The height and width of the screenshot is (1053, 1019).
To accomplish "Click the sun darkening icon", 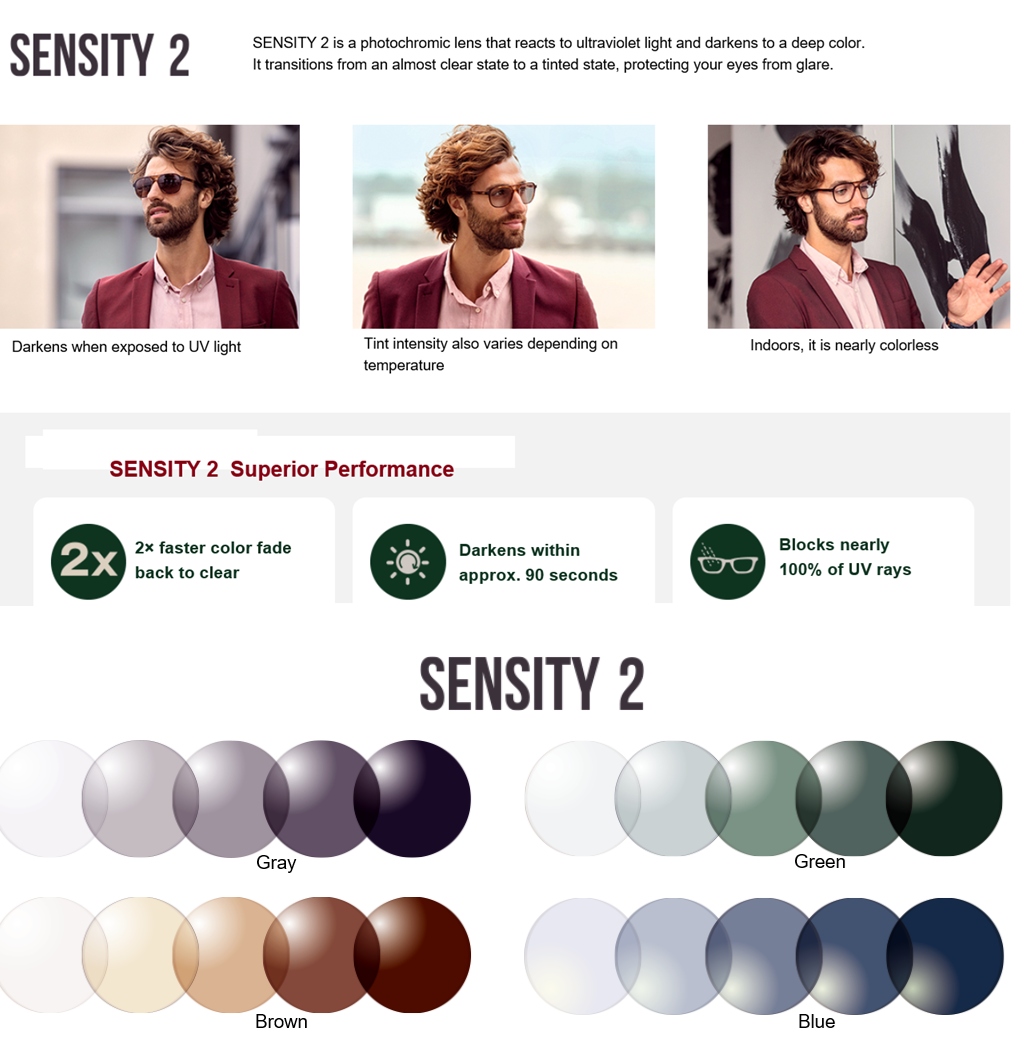I will 408,561.
